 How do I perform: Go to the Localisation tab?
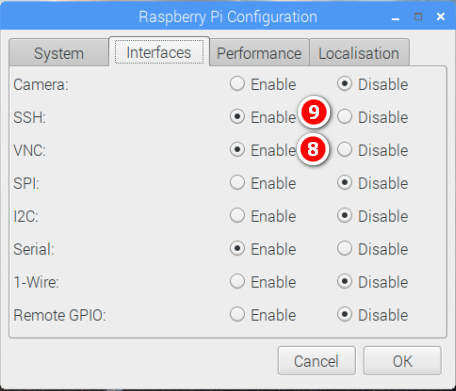point(359,53)
